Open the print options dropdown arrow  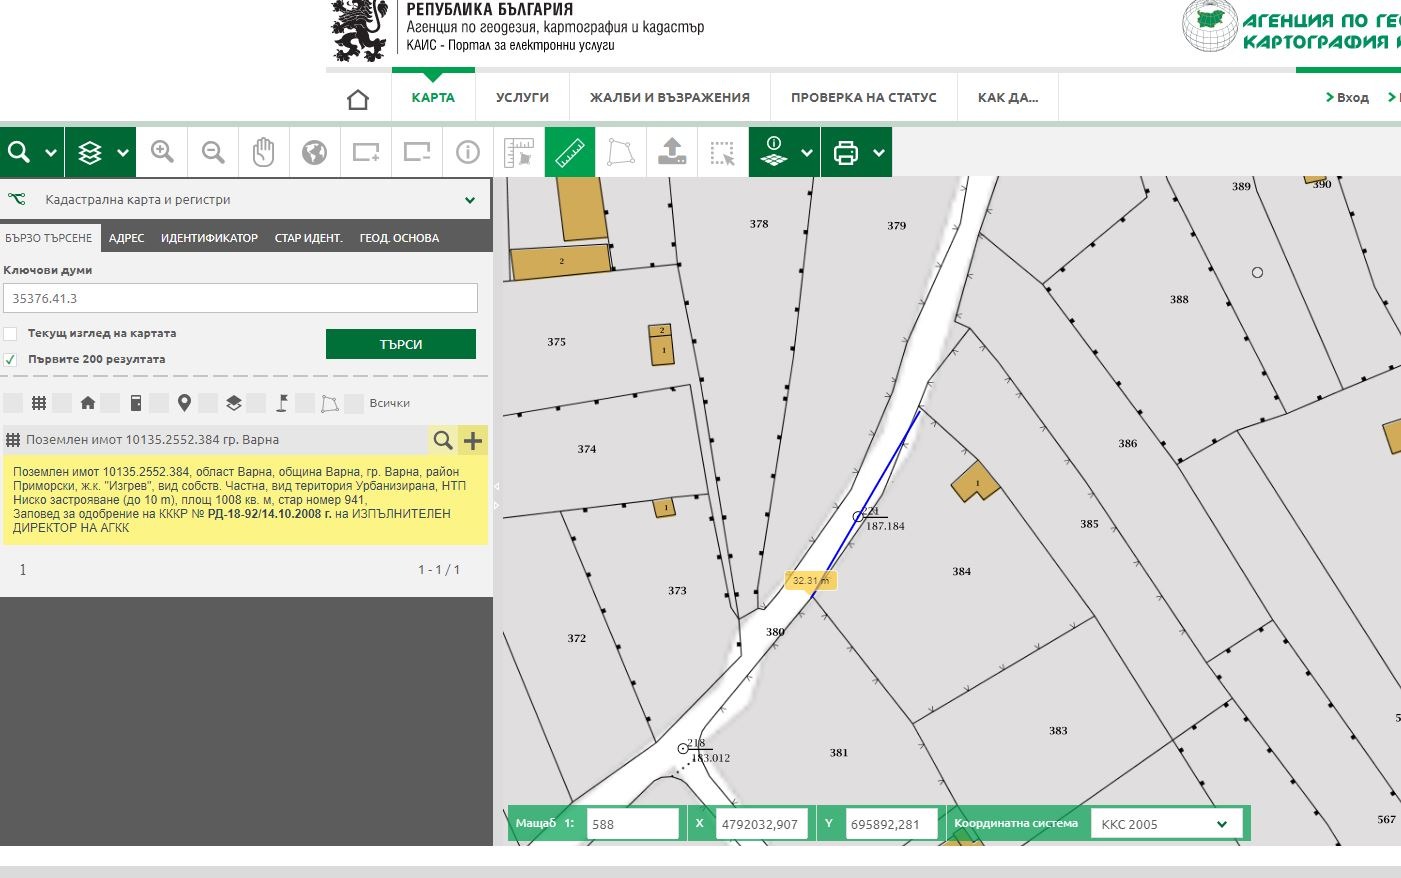(x=879, y=153)
